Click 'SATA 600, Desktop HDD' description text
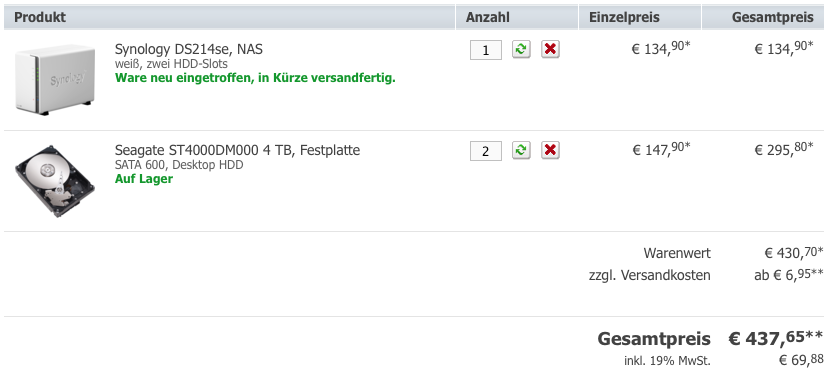Screen dimensions: 828x373 179,165
